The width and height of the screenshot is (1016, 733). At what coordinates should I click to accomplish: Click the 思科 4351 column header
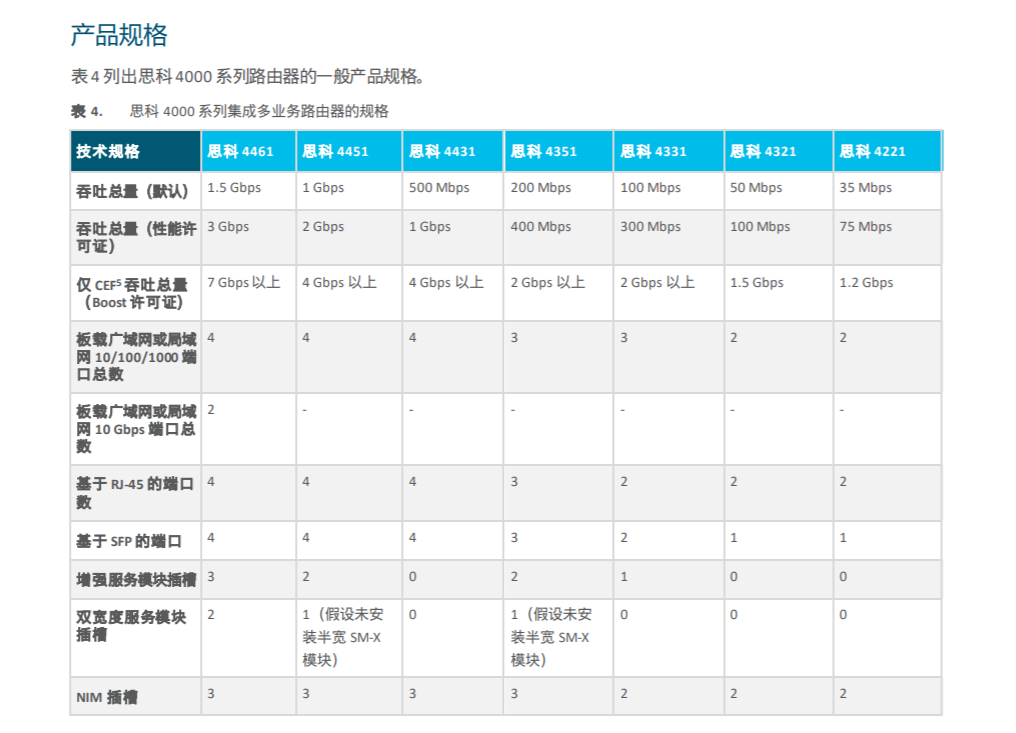(559, 151)
